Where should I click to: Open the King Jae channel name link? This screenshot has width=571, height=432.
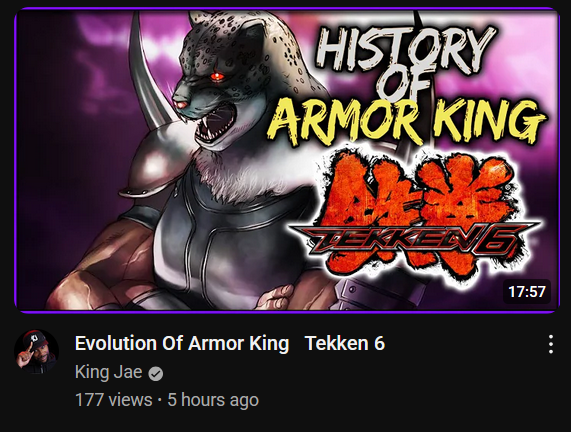click(x=109, y=372)
